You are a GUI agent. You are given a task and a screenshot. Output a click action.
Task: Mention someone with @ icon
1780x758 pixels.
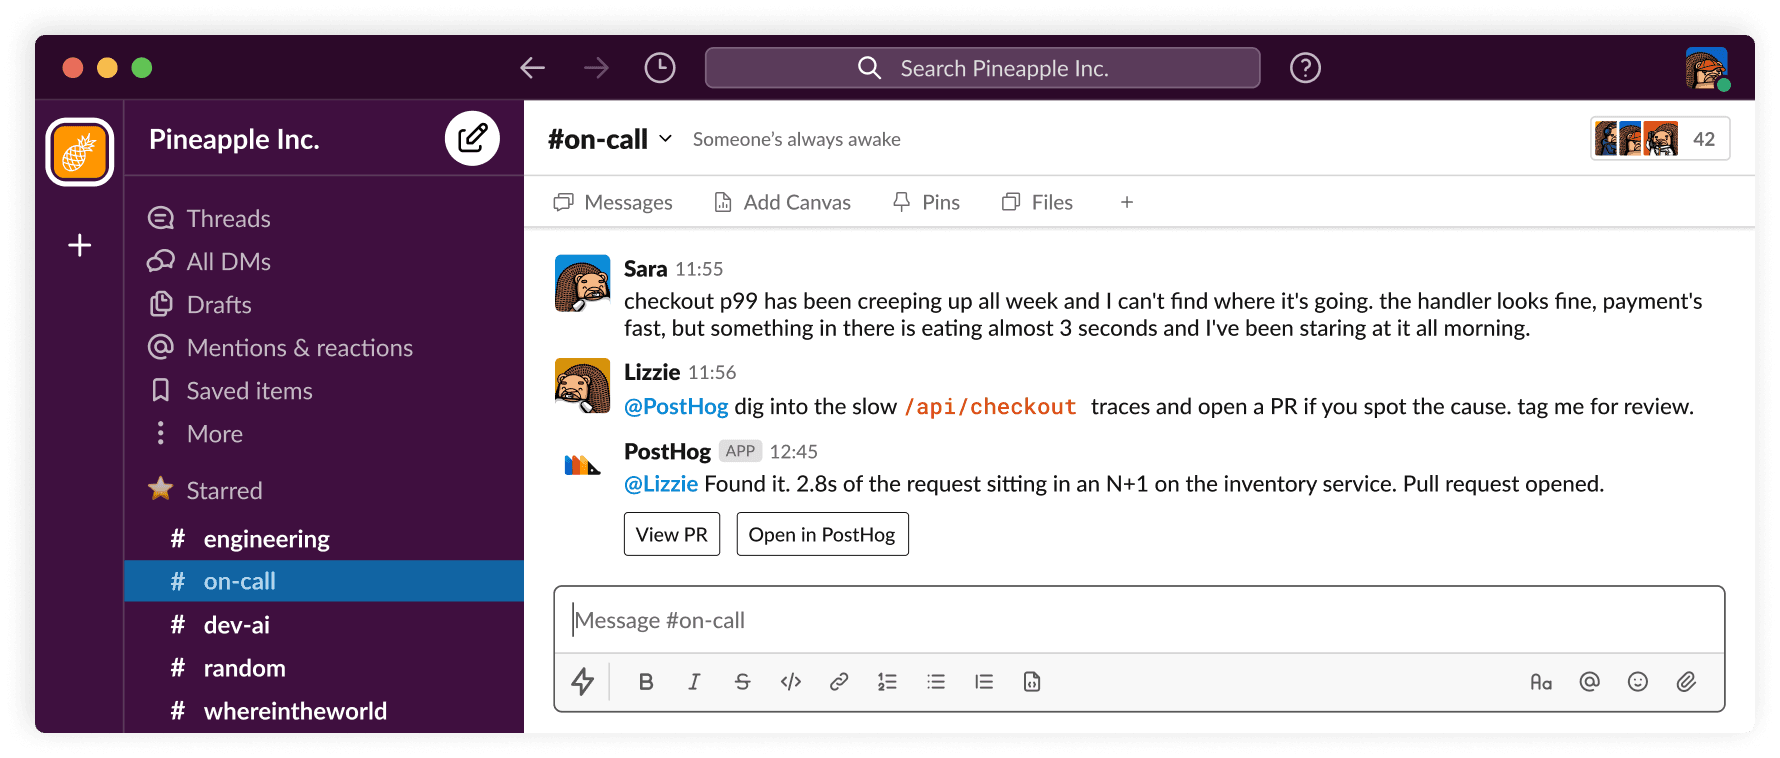[x=1589, y=682]
